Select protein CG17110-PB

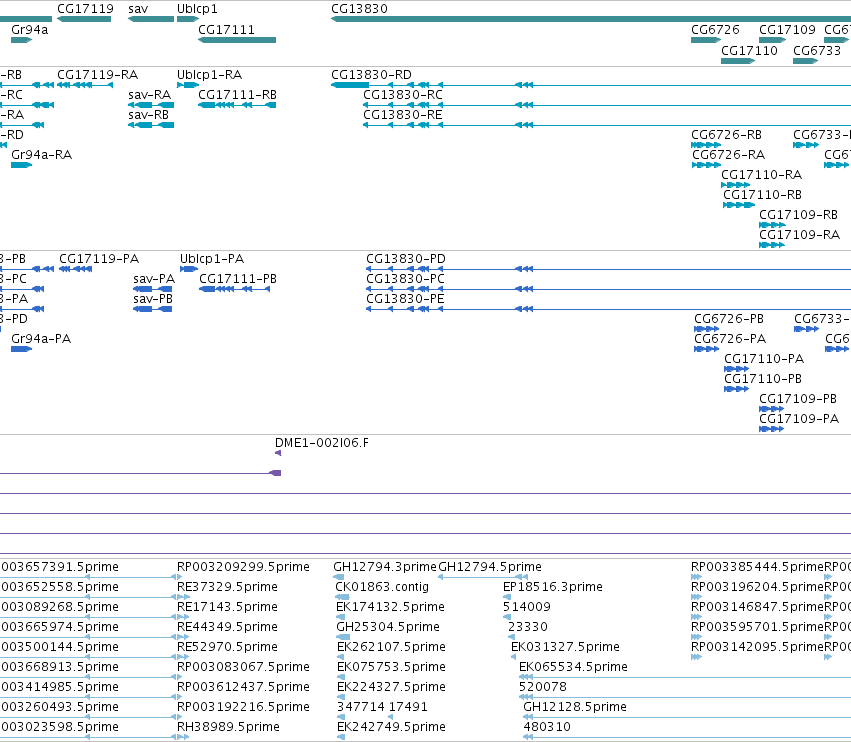(x=763, y=378)
